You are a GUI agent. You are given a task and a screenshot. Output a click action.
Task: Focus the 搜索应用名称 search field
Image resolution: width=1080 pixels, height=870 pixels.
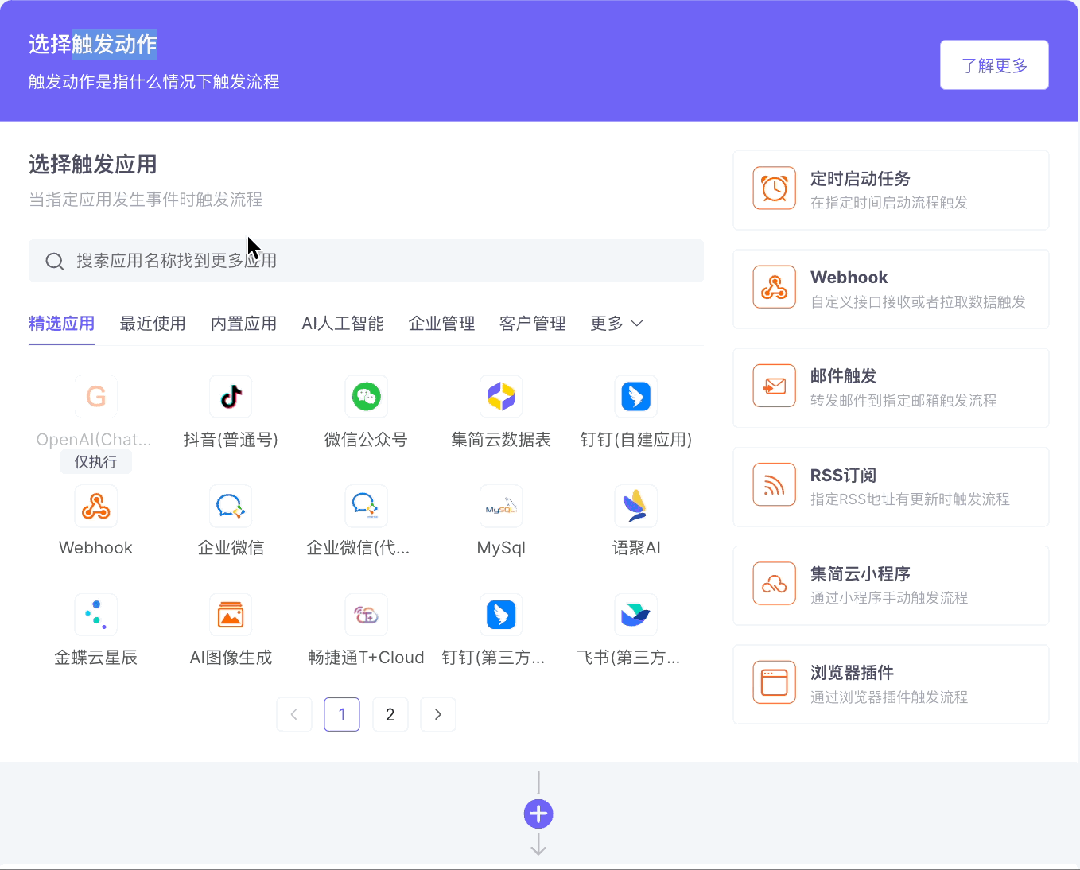pyautogui.click(x=366, y=260)
